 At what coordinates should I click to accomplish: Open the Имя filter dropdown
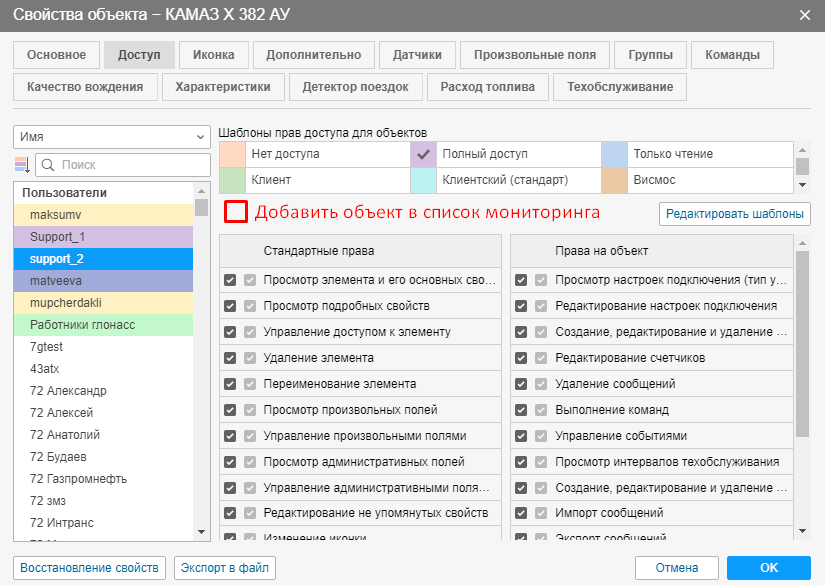110,137
